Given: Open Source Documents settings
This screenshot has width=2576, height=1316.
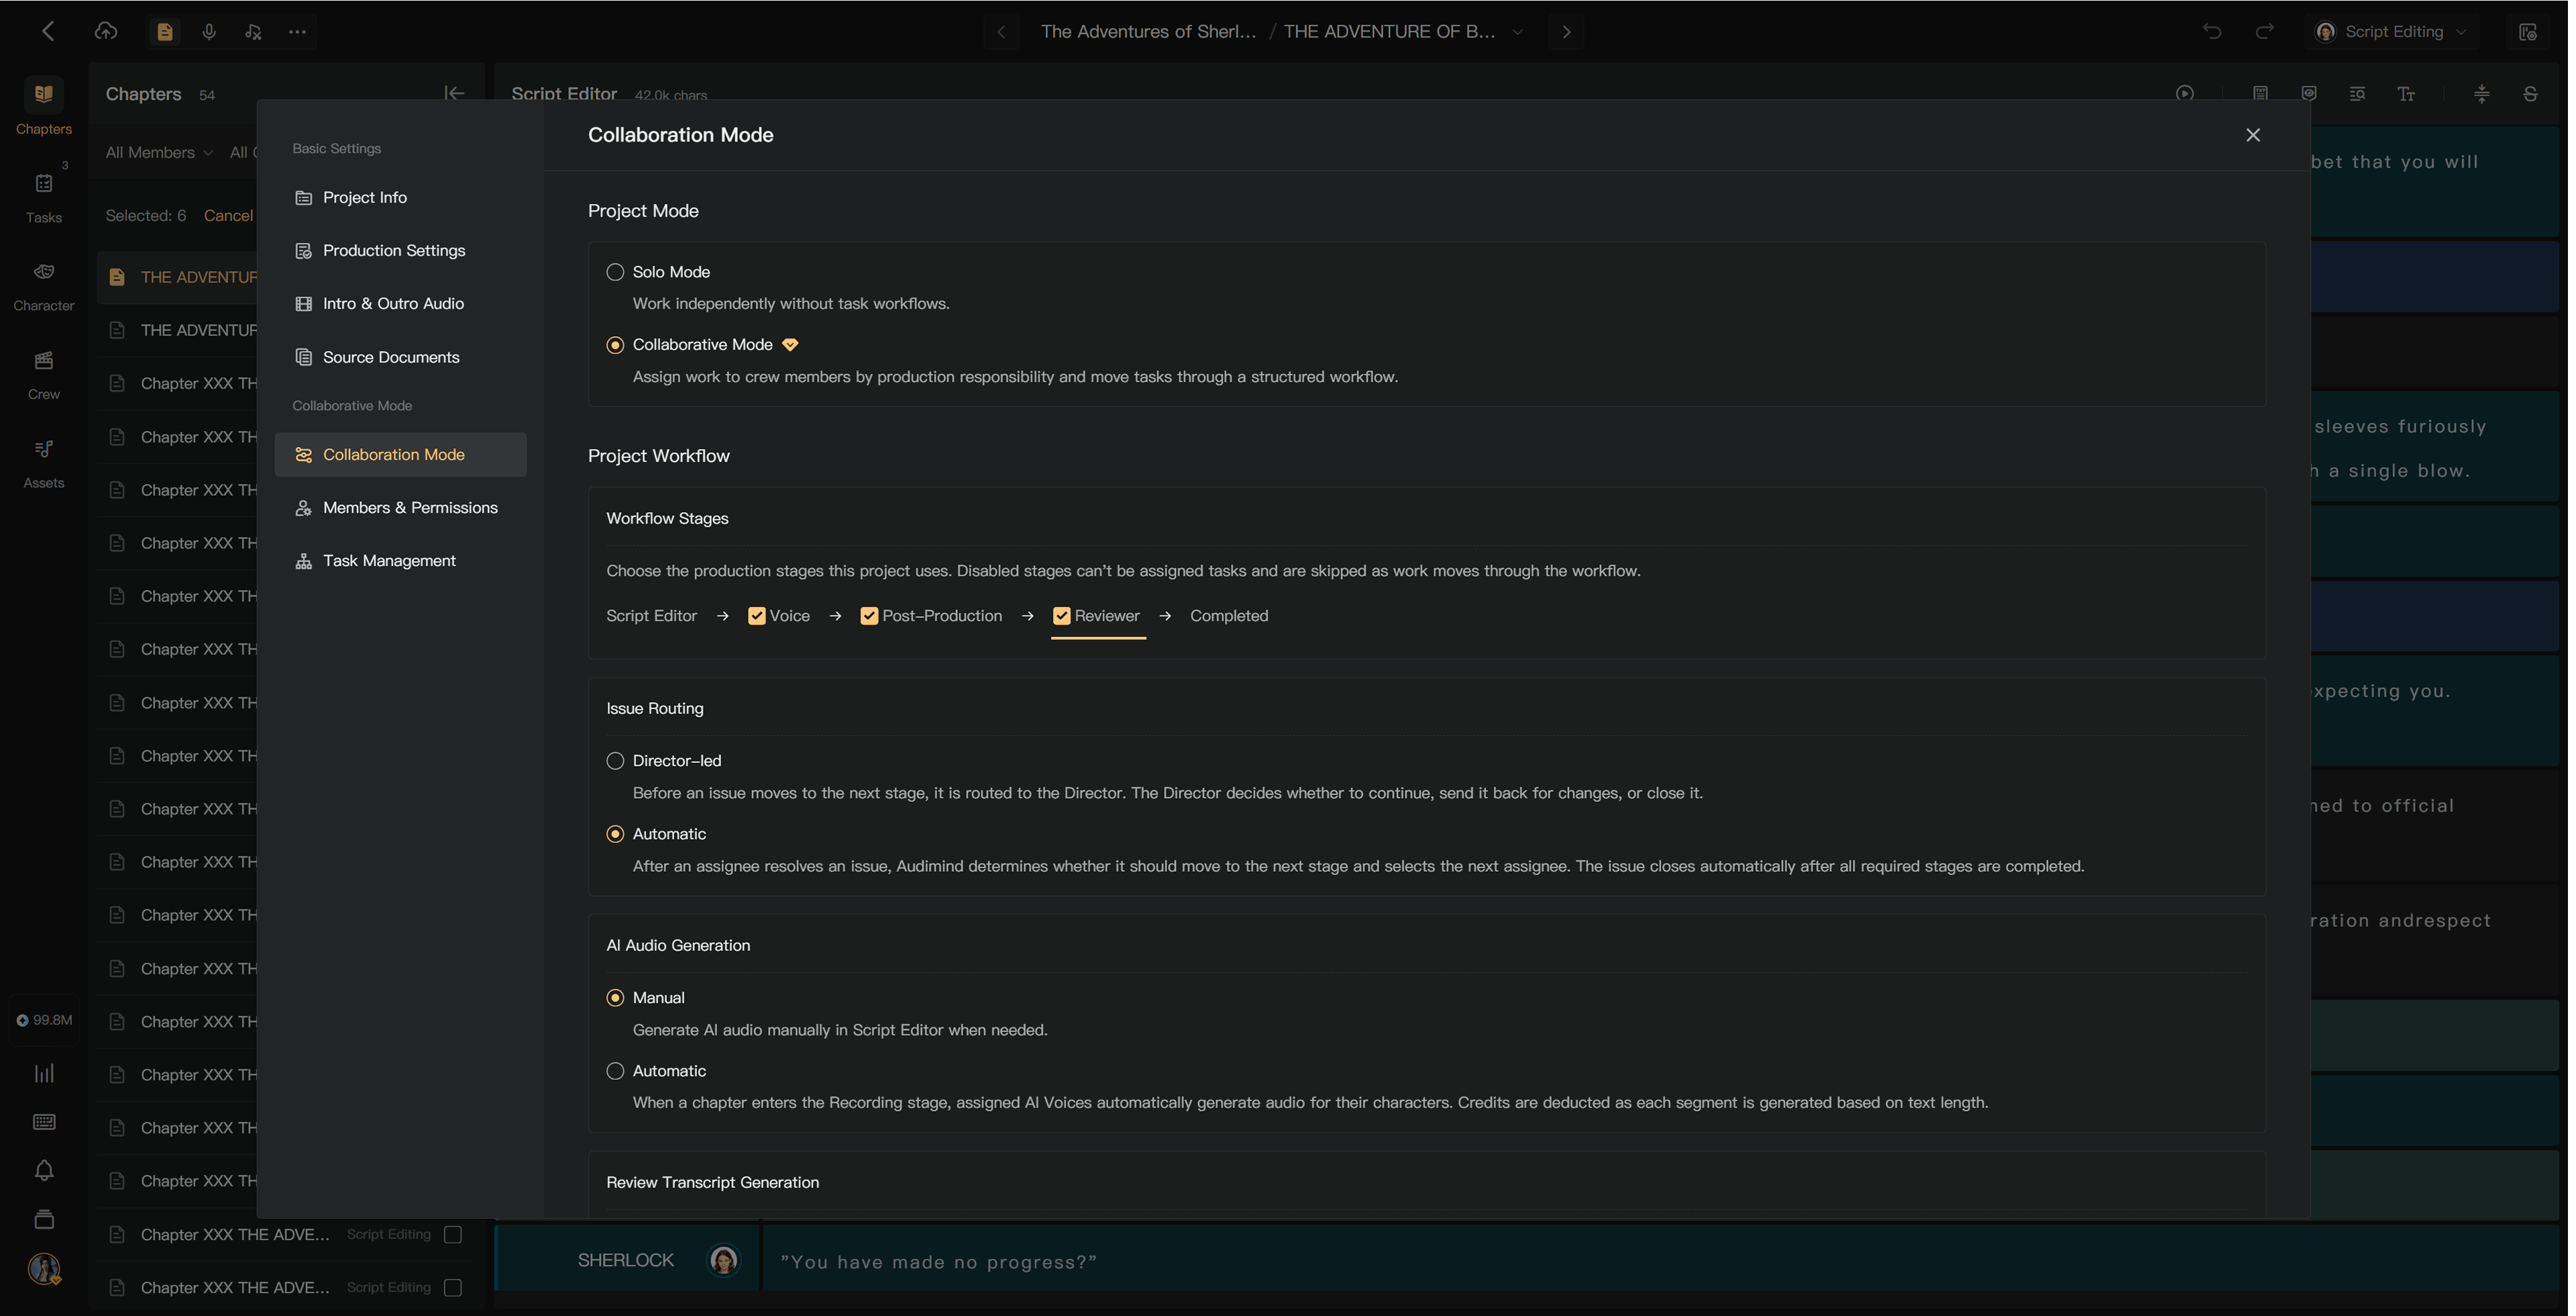Looking at the screenshot, I should tap(401, 357).
